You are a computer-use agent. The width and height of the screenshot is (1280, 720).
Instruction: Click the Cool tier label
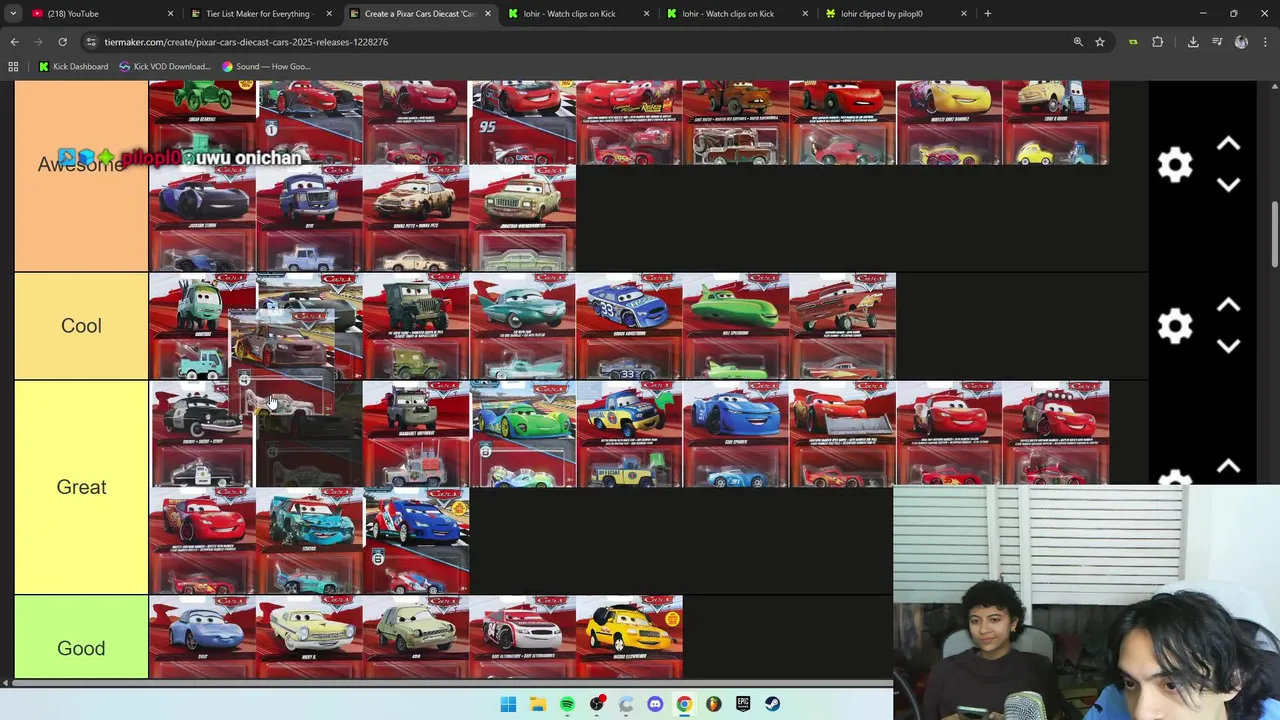coord(81,326)
